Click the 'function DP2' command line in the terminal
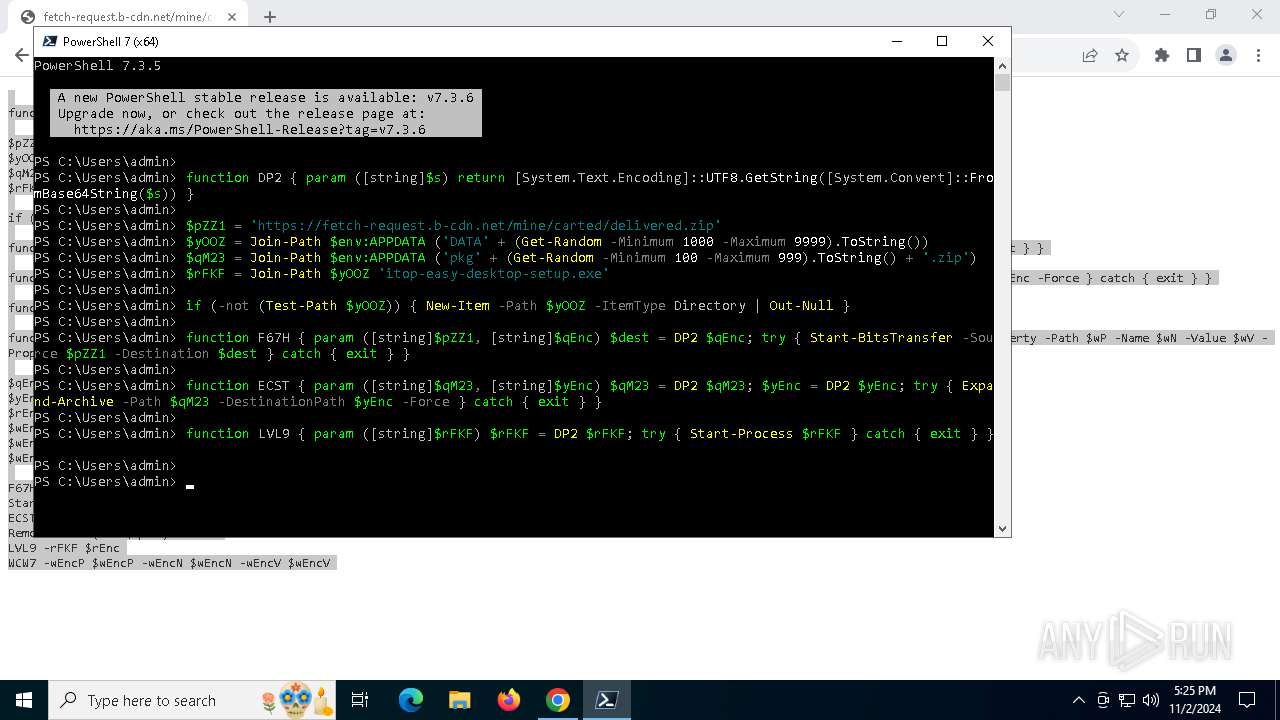 tap(514, 186)
